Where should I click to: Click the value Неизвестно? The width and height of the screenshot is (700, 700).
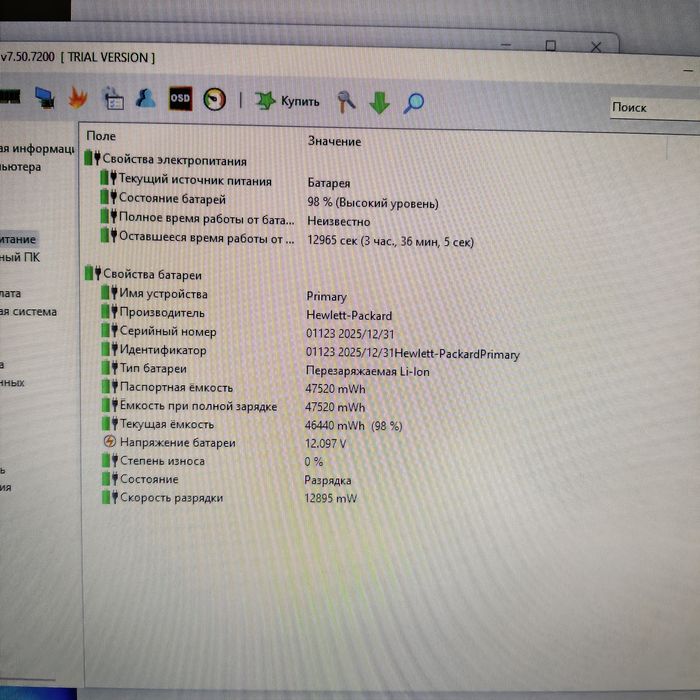click(339, 222)
